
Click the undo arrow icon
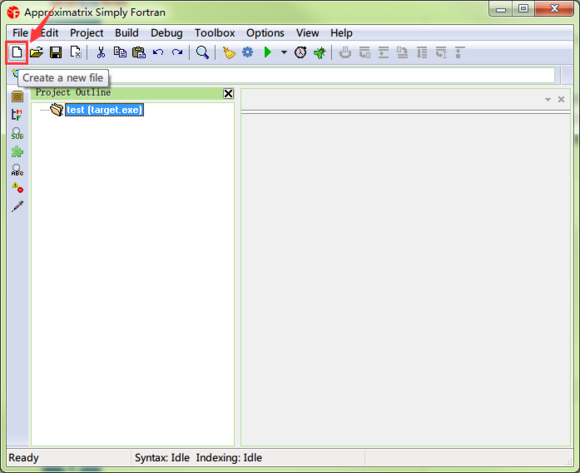pyautogui.click(x=158, y=53)
